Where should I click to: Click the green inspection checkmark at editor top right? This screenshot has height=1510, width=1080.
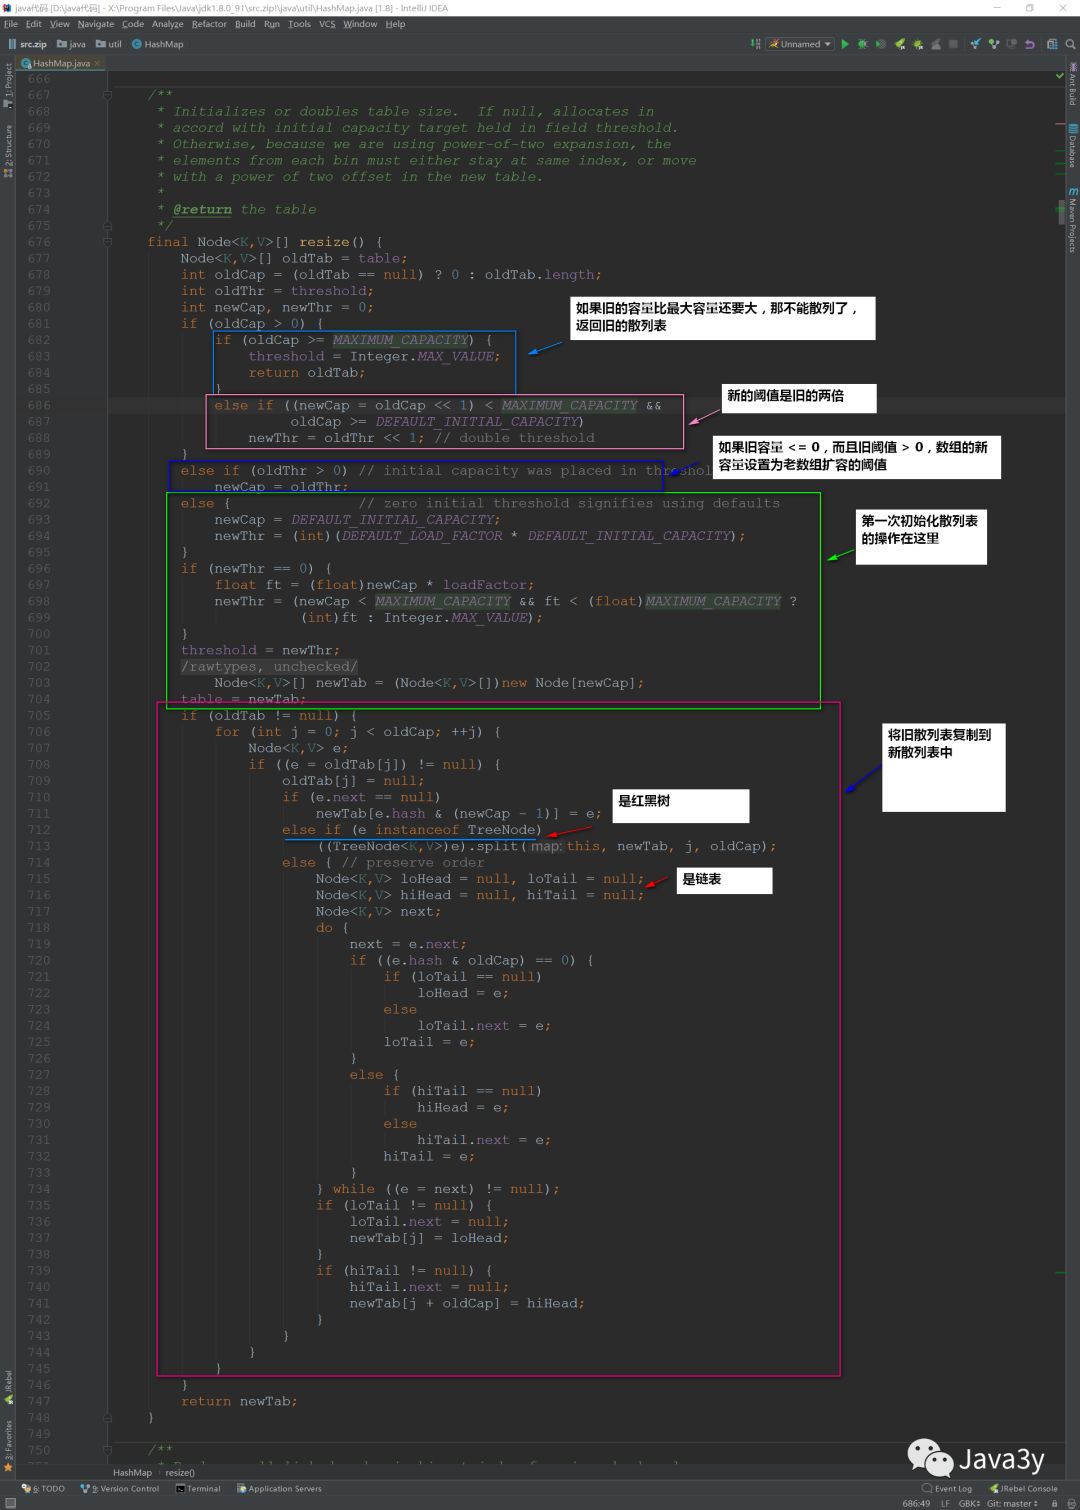coord(1060,76)
